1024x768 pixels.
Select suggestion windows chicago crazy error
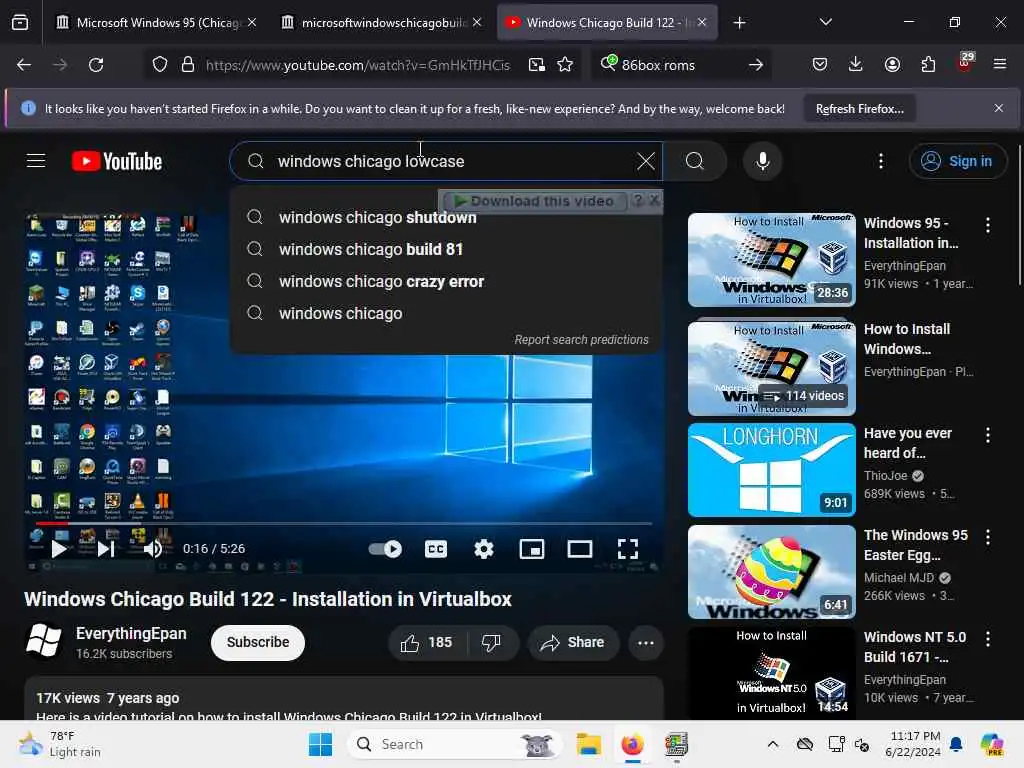click(446, 281)
